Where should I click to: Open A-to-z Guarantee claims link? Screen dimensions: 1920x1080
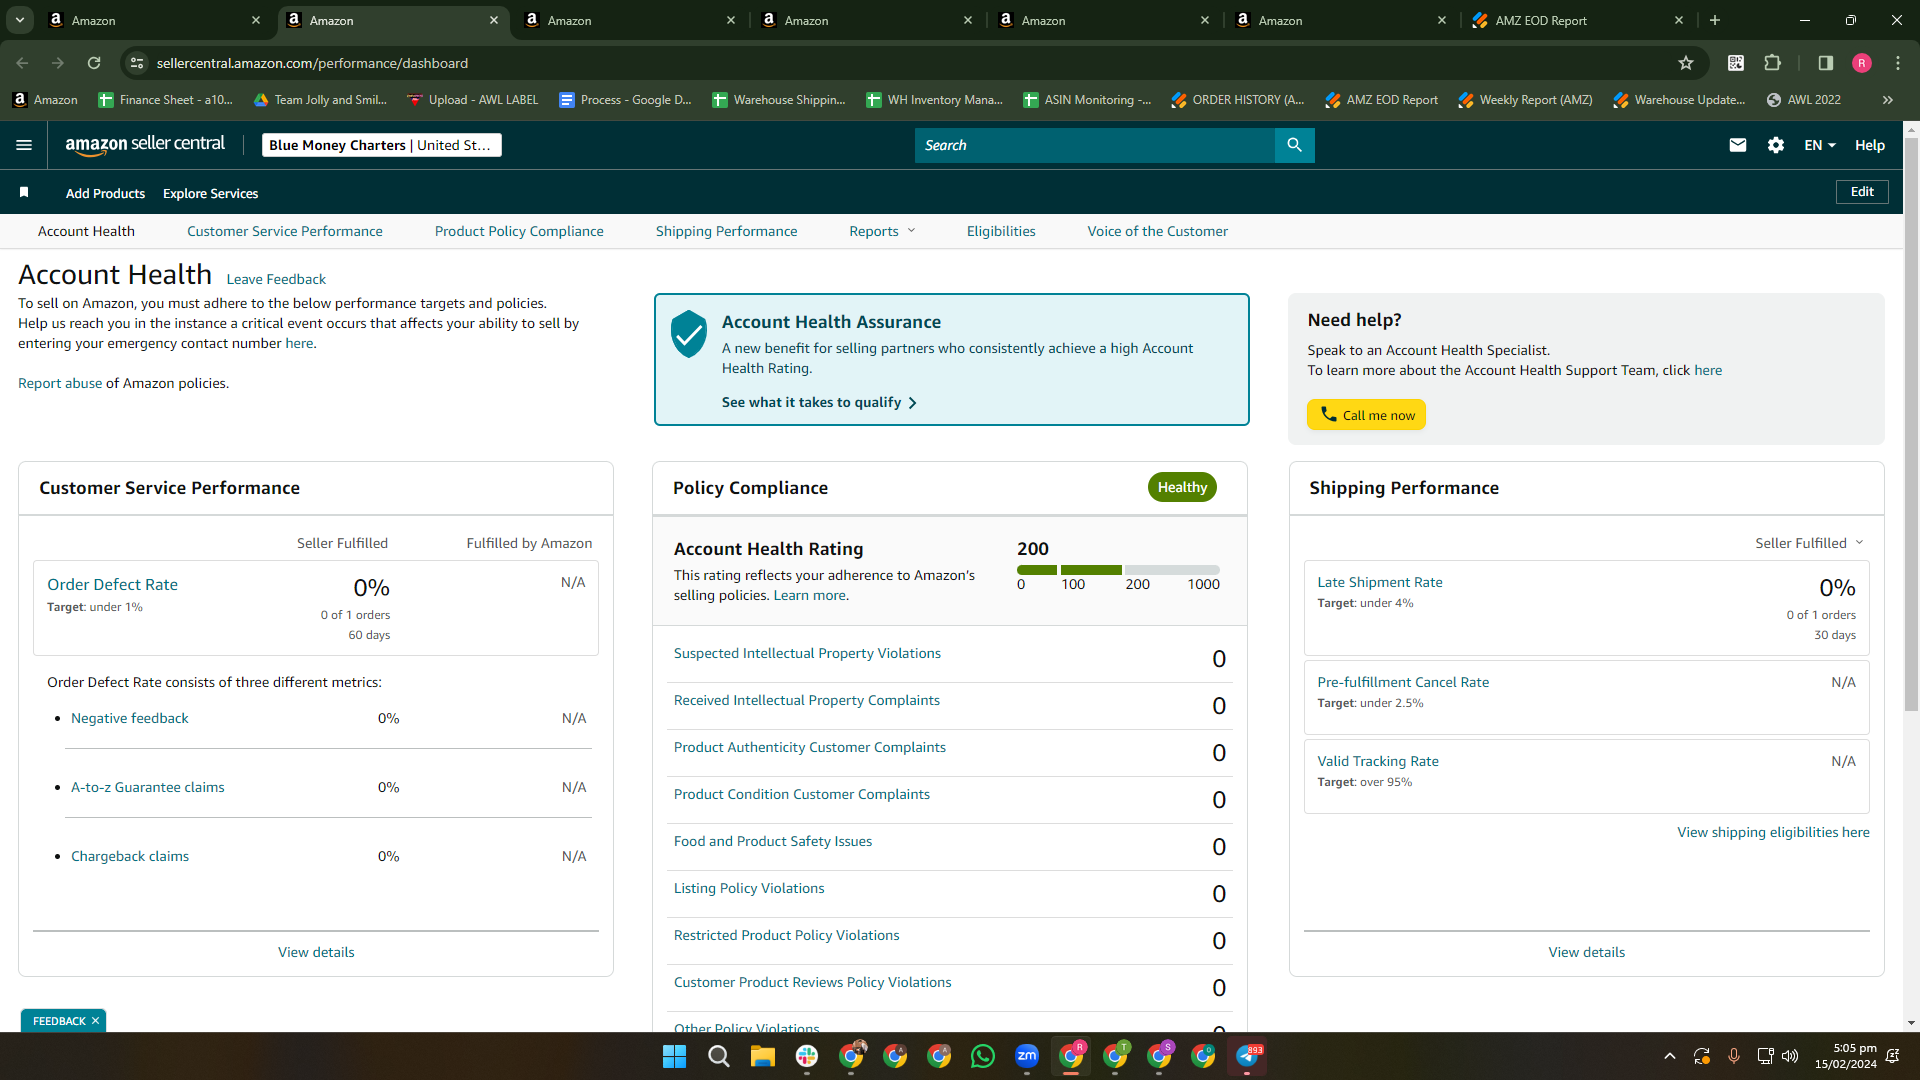[x=148, y=787]
